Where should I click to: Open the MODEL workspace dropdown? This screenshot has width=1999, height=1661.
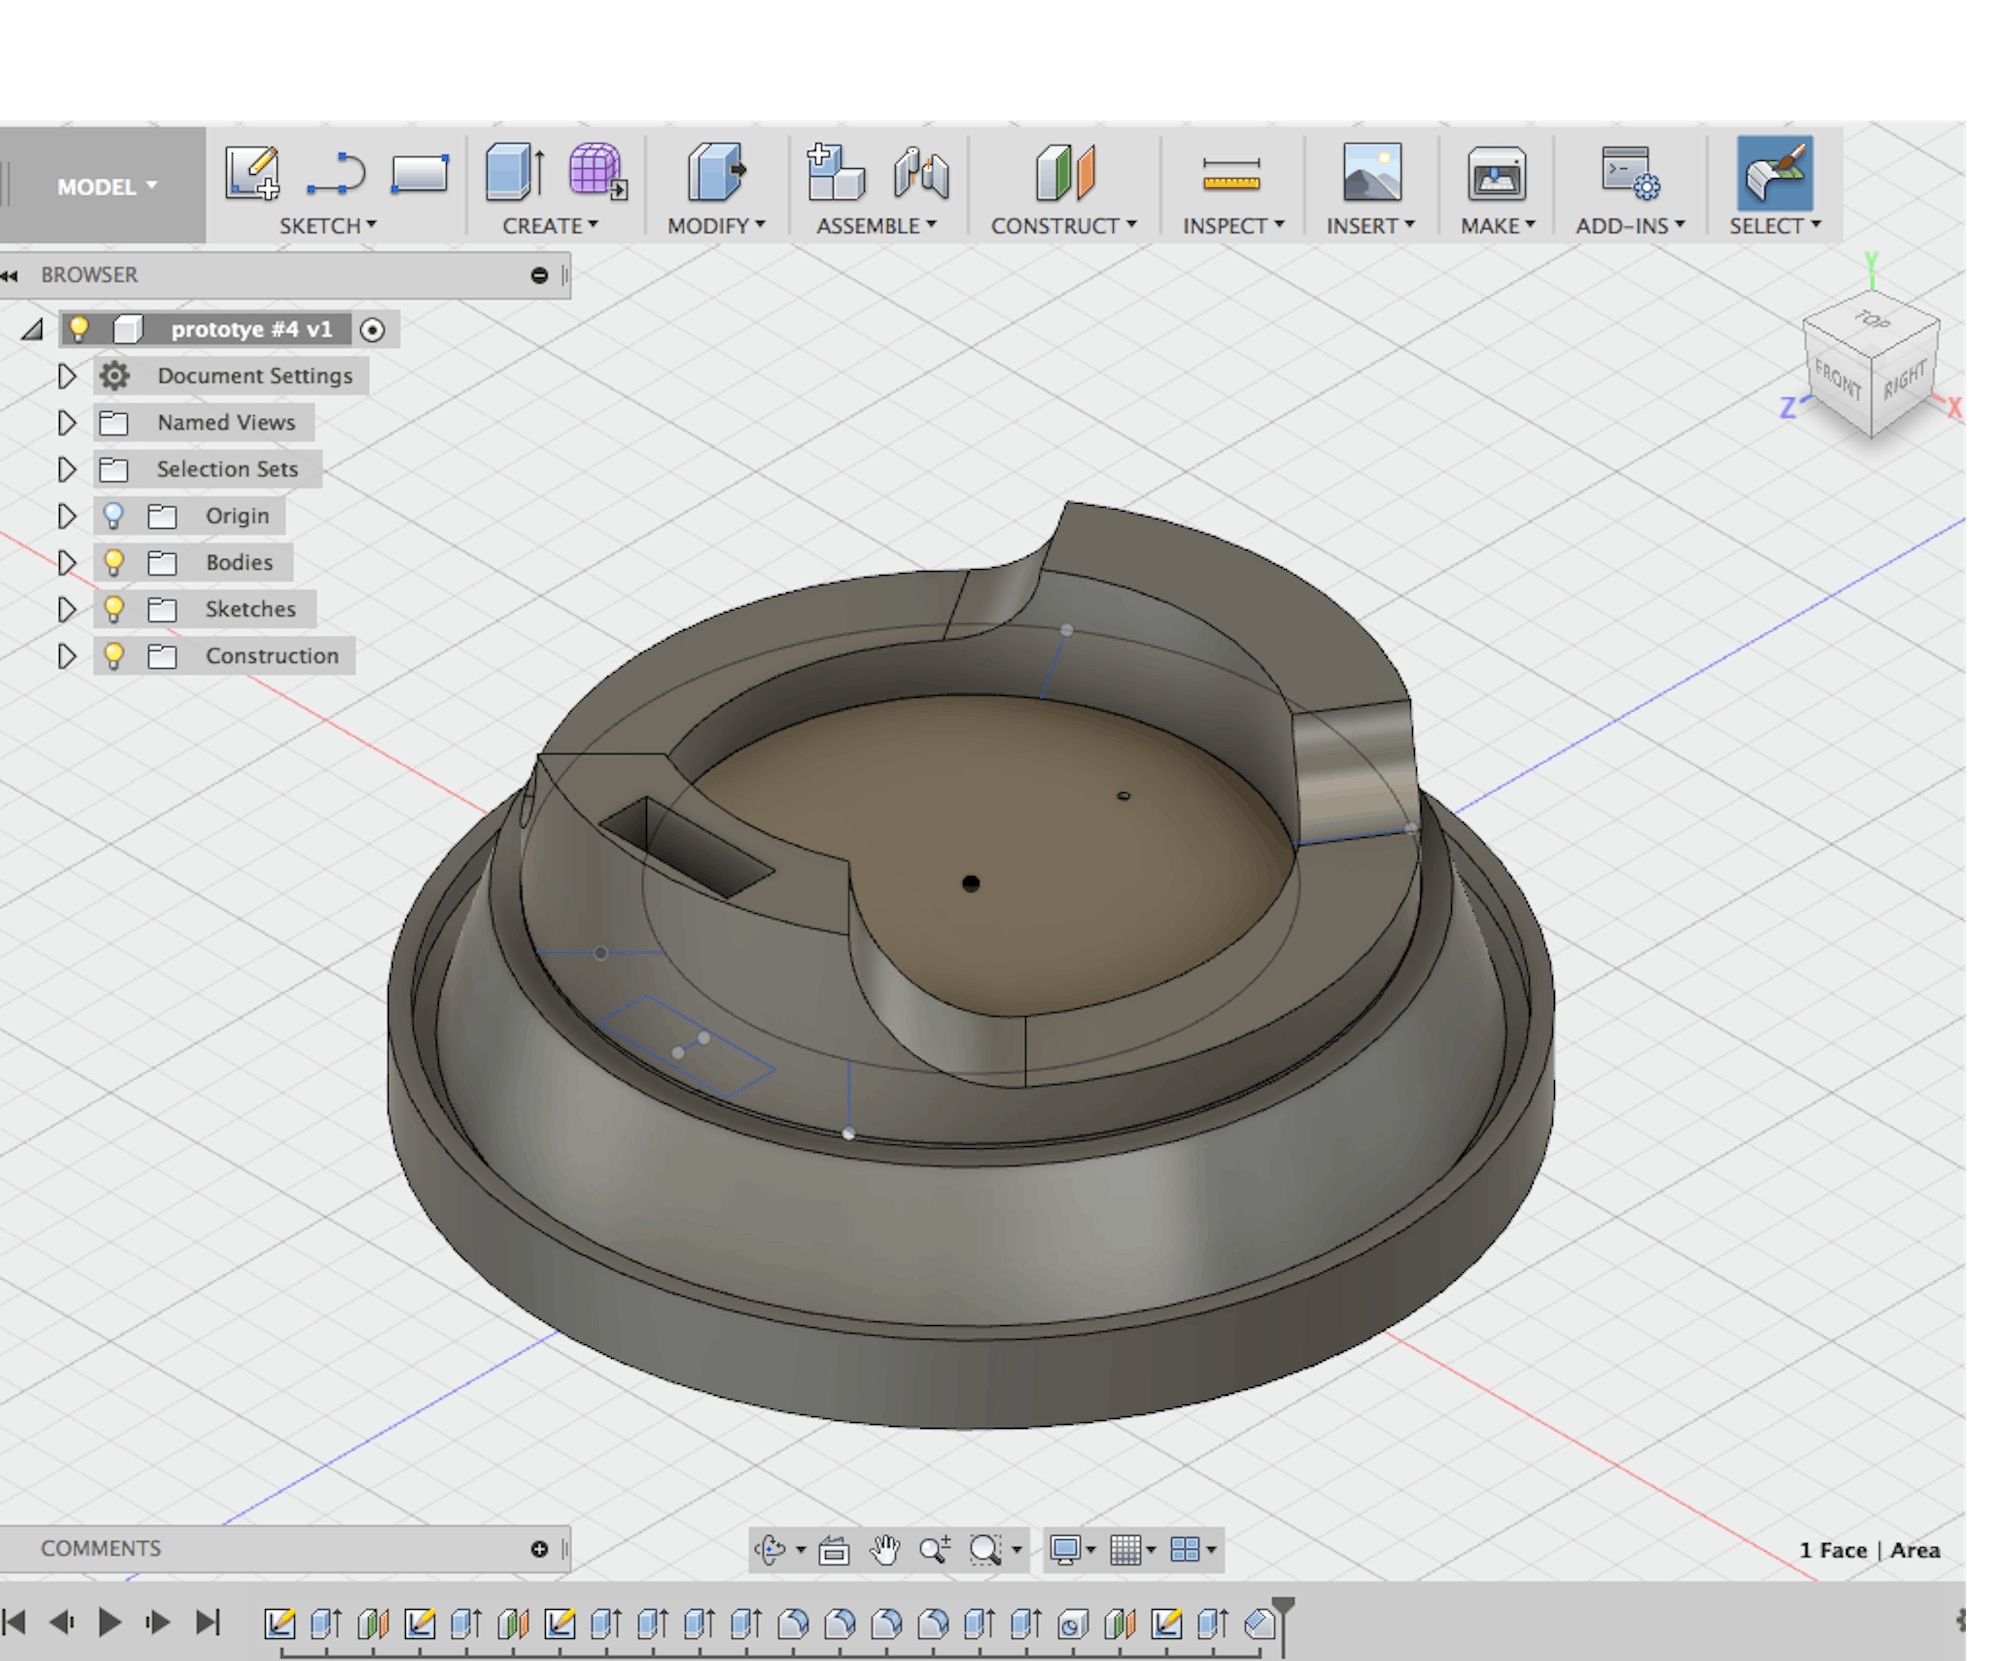106,186
